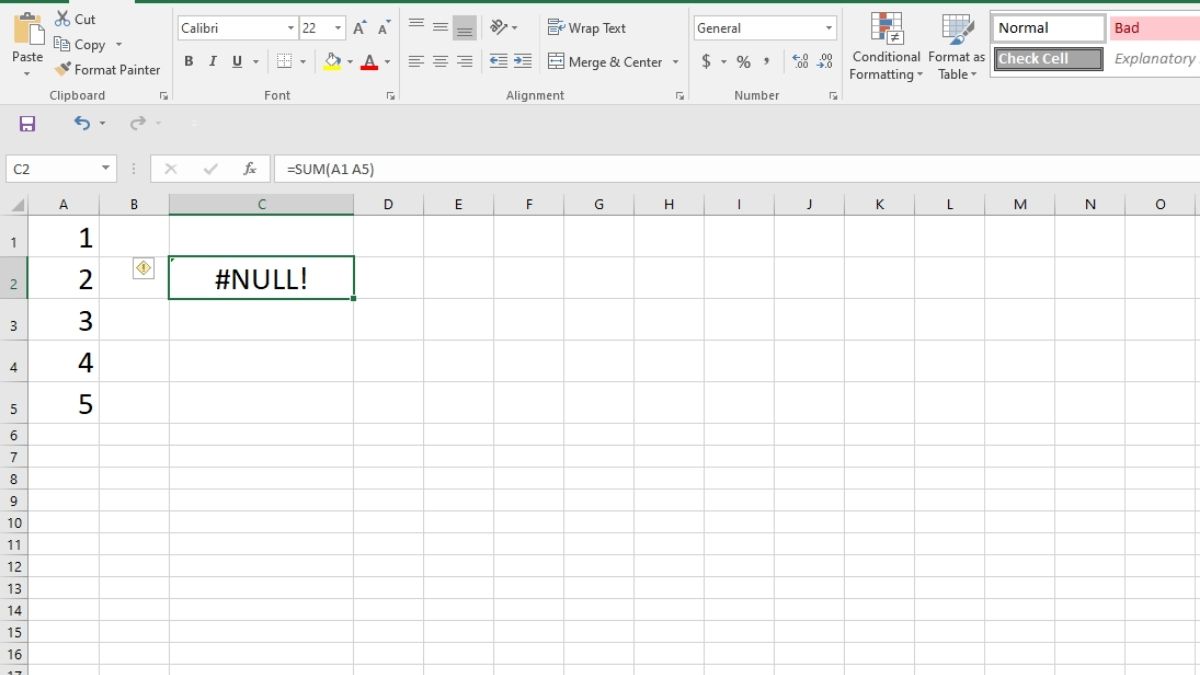
Task: Toggle bold formatting
Action: click(x=188, y=61)
